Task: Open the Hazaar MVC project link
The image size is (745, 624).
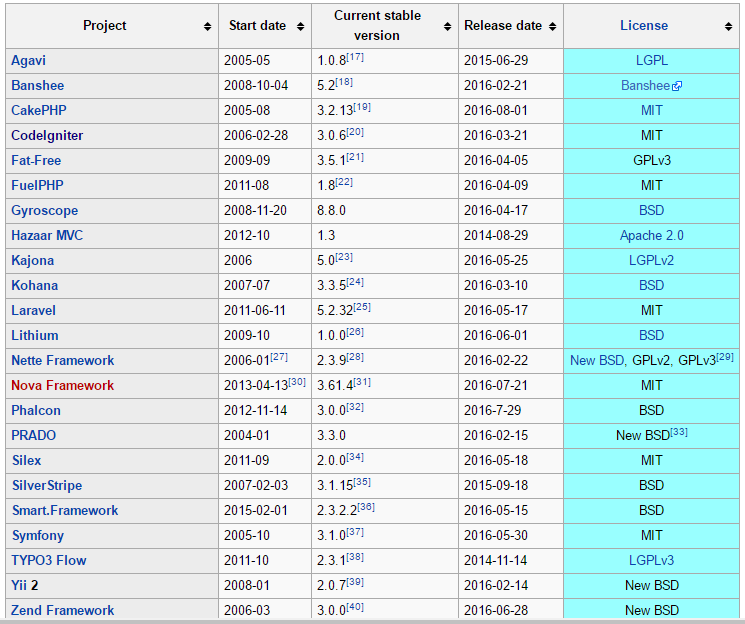Action: pyautogui.click(x=47, y=236)
